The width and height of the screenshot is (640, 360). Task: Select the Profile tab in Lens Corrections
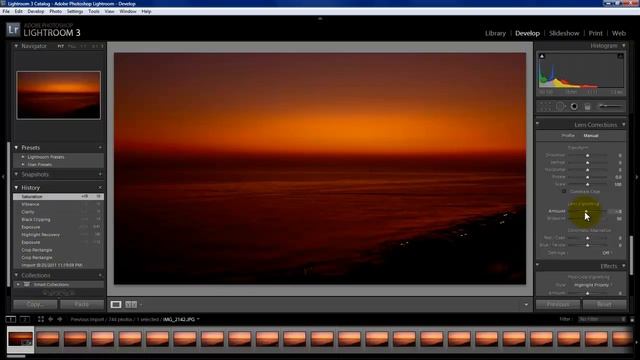pyautogui.click(x=568, y=136)
